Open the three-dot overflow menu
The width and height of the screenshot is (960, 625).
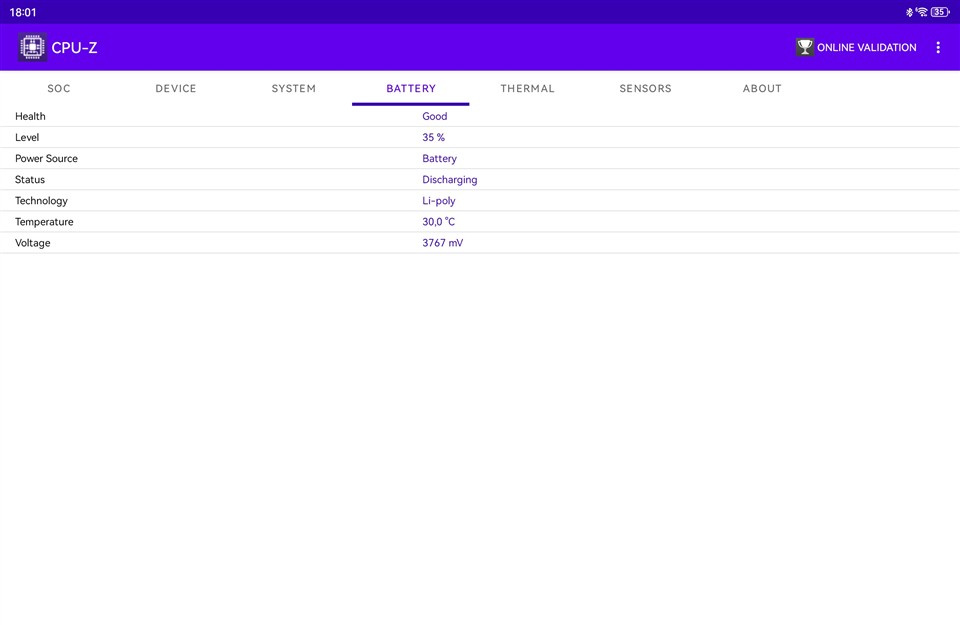click(x=937, y=47)
